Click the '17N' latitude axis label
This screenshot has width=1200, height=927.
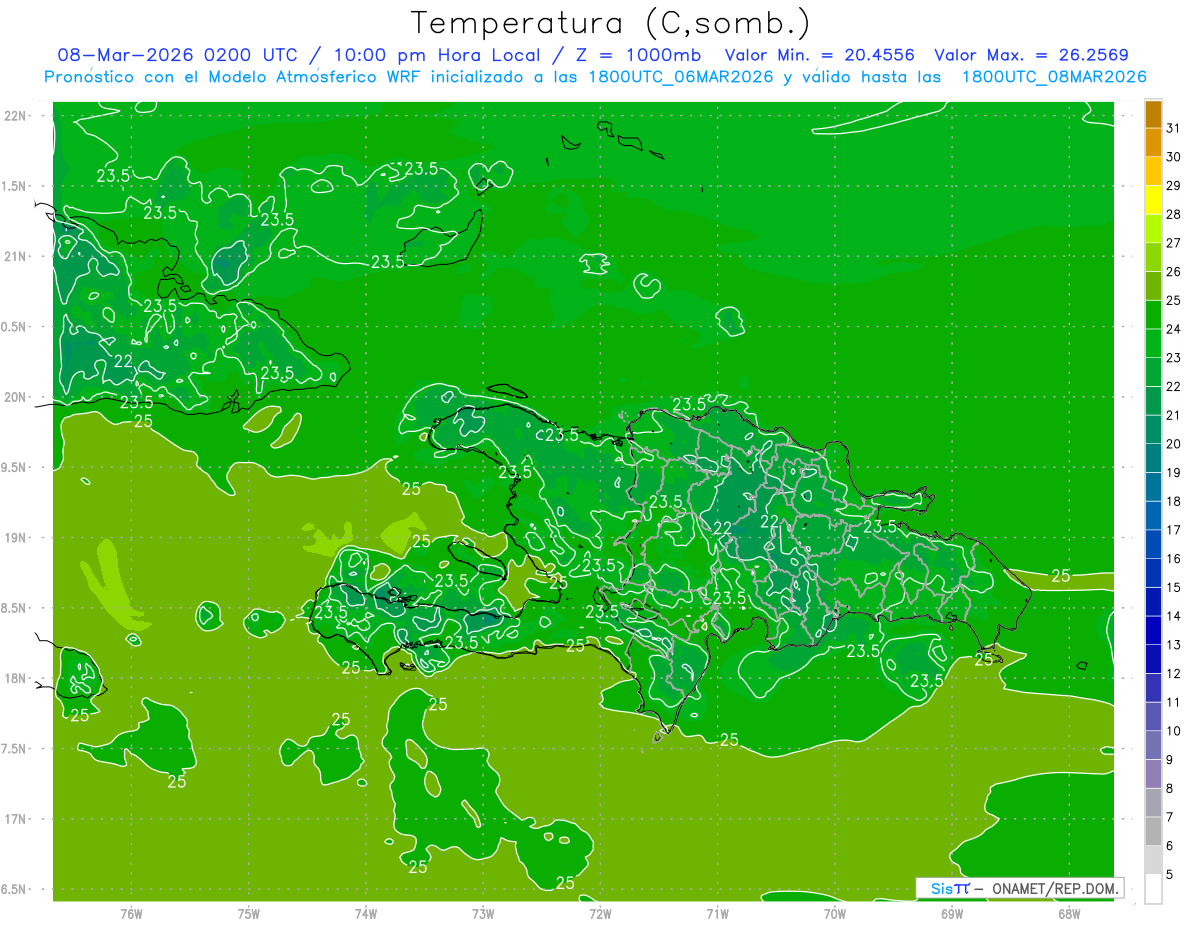(x=16, y=819)
